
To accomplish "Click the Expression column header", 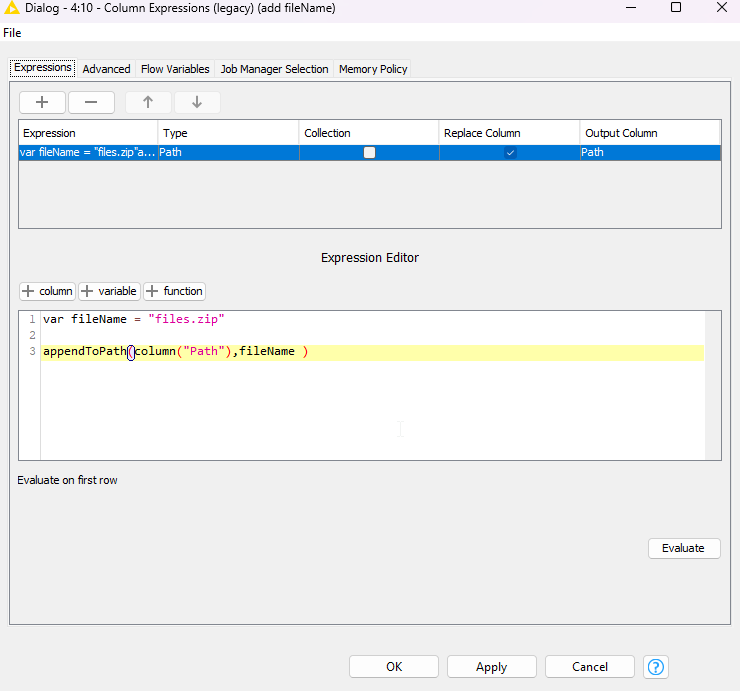I will click(x=88, y=133).
